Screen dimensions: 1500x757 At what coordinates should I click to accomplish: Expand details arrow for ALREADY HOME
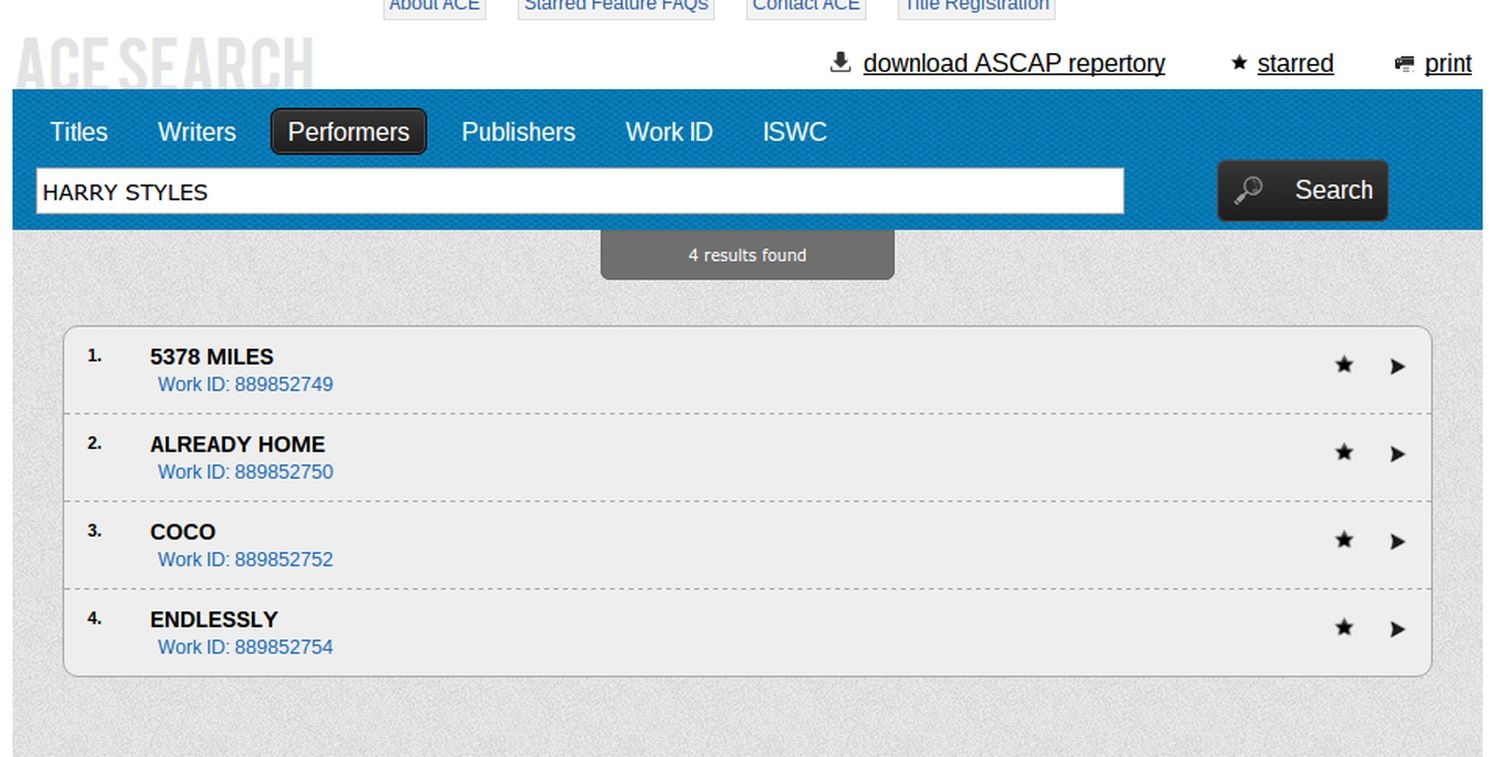point(1397,454)
